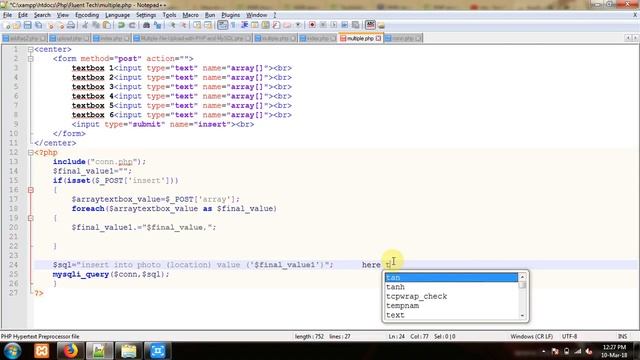Image resolution: width=640 pixels, height=360 pixels.
Task: Click tab bar scroll-right arrow
Action: click(635, 38)
